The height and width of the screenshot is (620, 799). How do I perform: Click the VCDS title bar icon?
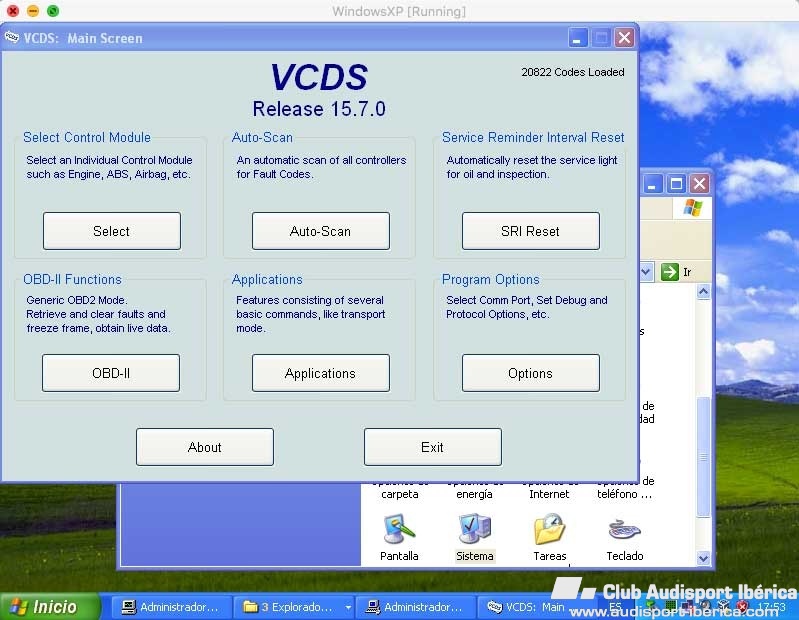point(11,37)
